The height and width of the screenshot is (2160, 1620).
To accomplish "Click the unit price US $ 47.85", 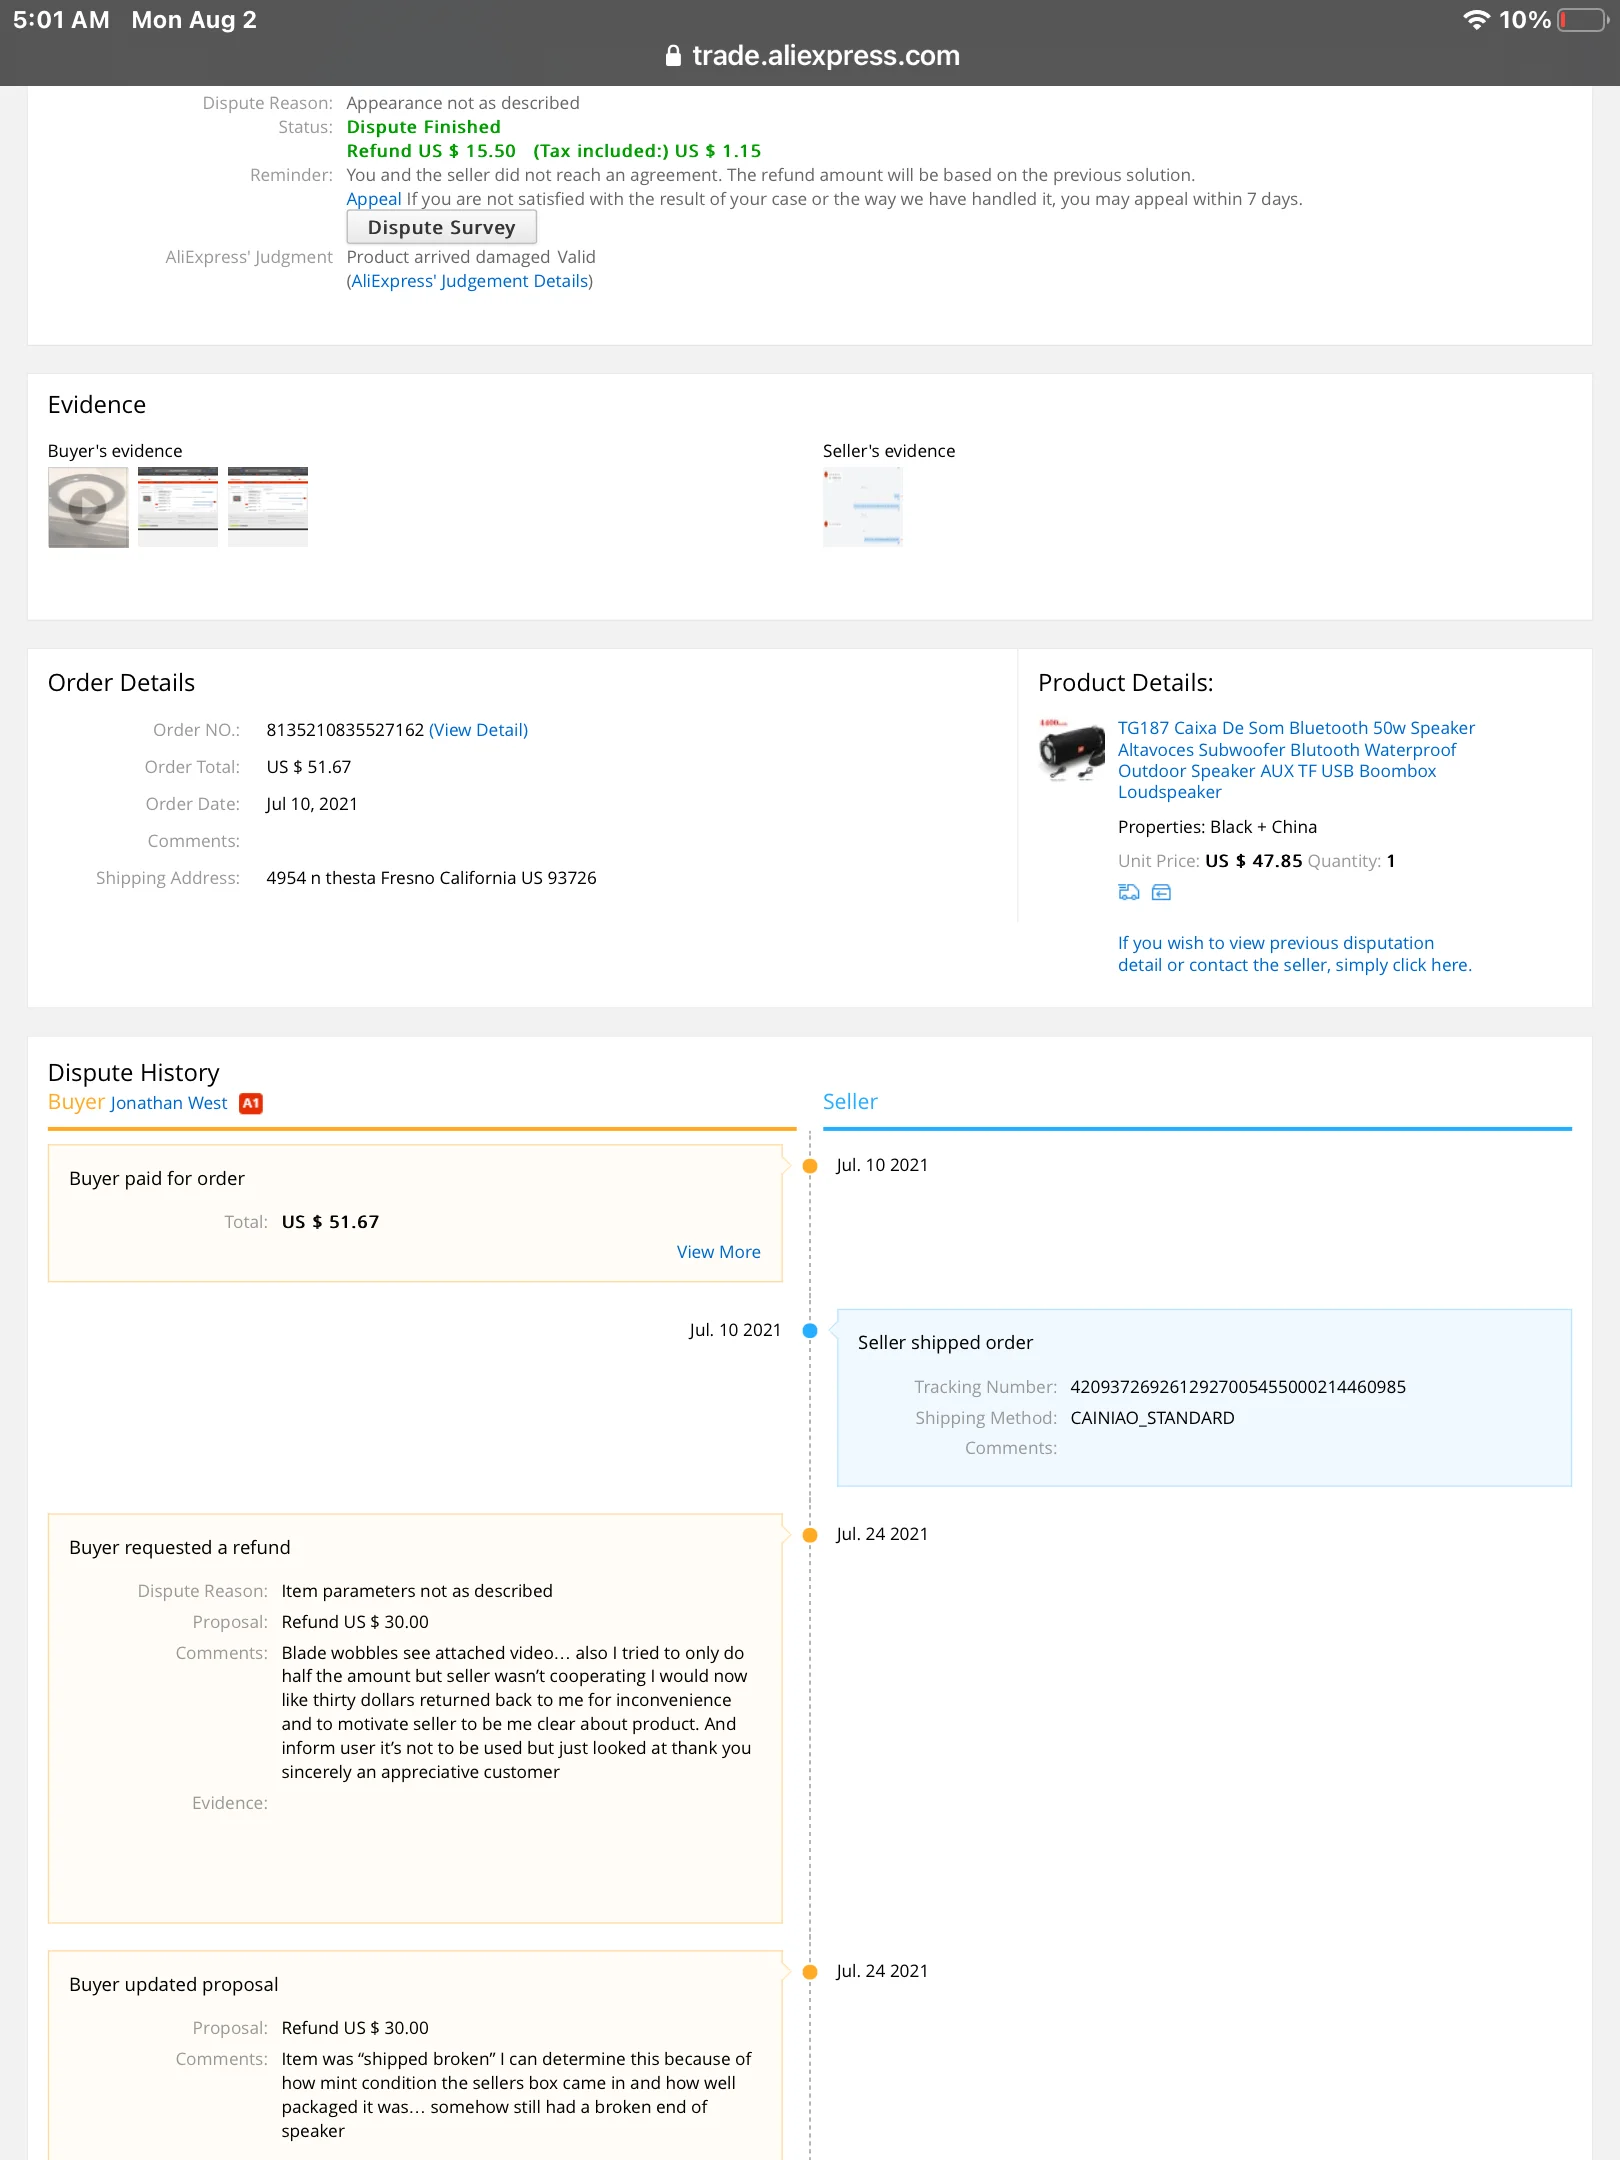I will click(1254, 861).
